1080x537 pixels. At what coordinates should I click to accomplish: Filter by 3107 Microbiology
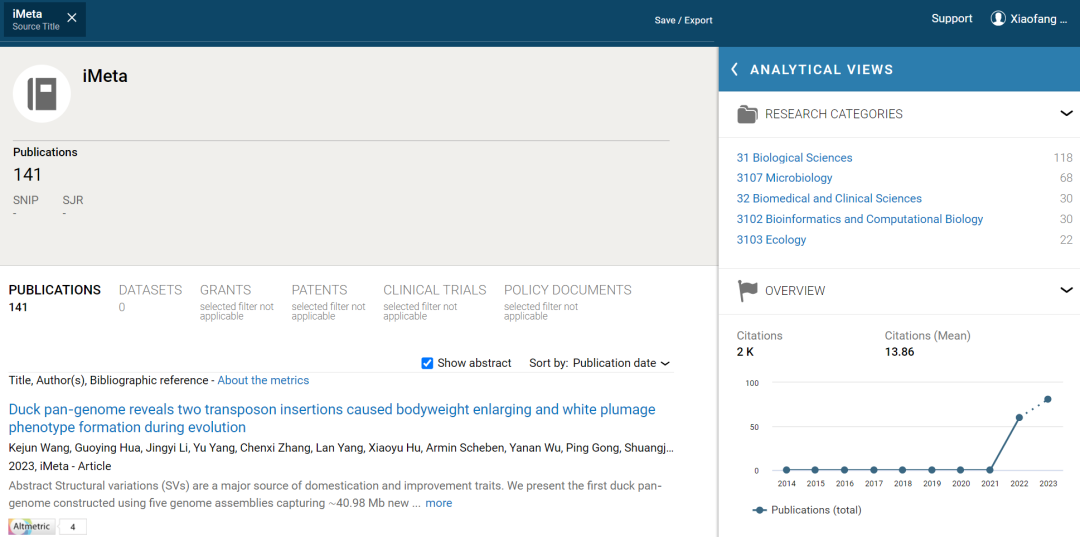click(785, 178)
